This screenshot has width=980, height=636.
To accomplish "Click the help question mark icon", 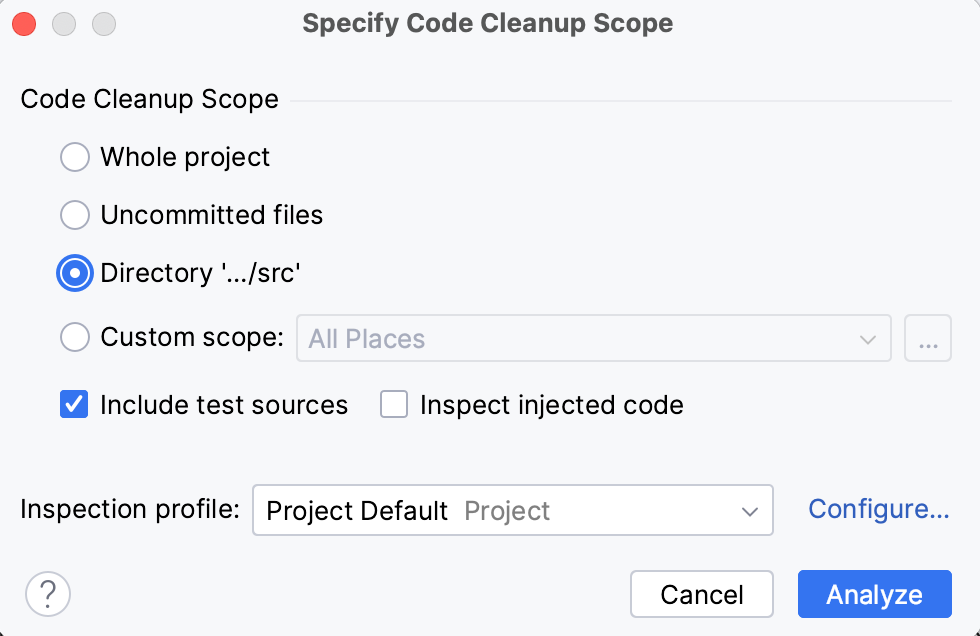I will point(47,594).
